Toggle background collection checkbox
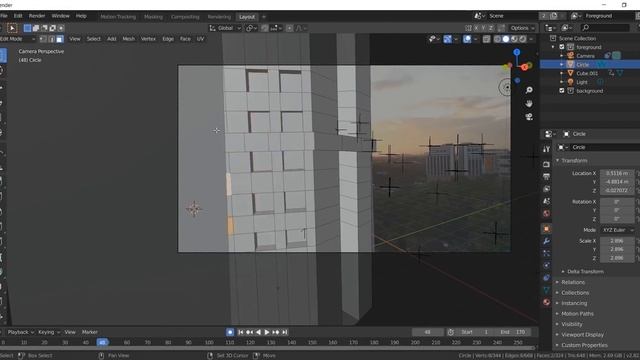The width and height of the screenshot is (640, 360). pyautogui.click(x=562, y=91)
